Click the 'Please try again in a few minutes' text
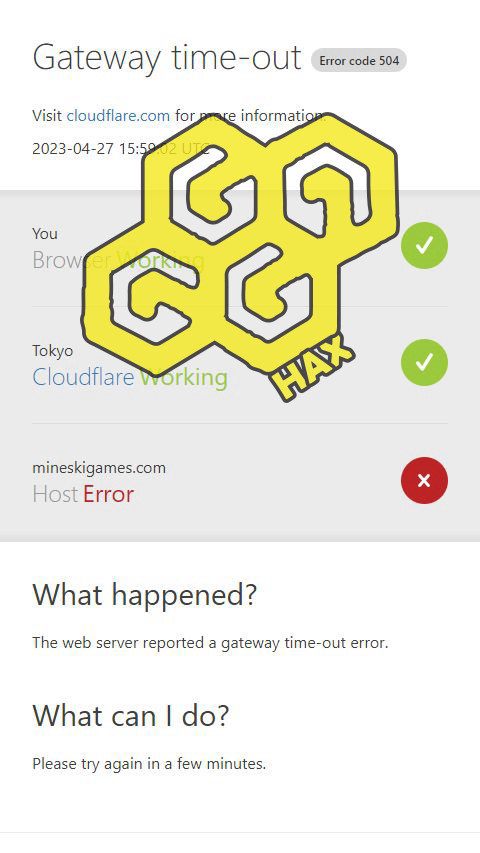The image size is (480, 853). [149, 764]
